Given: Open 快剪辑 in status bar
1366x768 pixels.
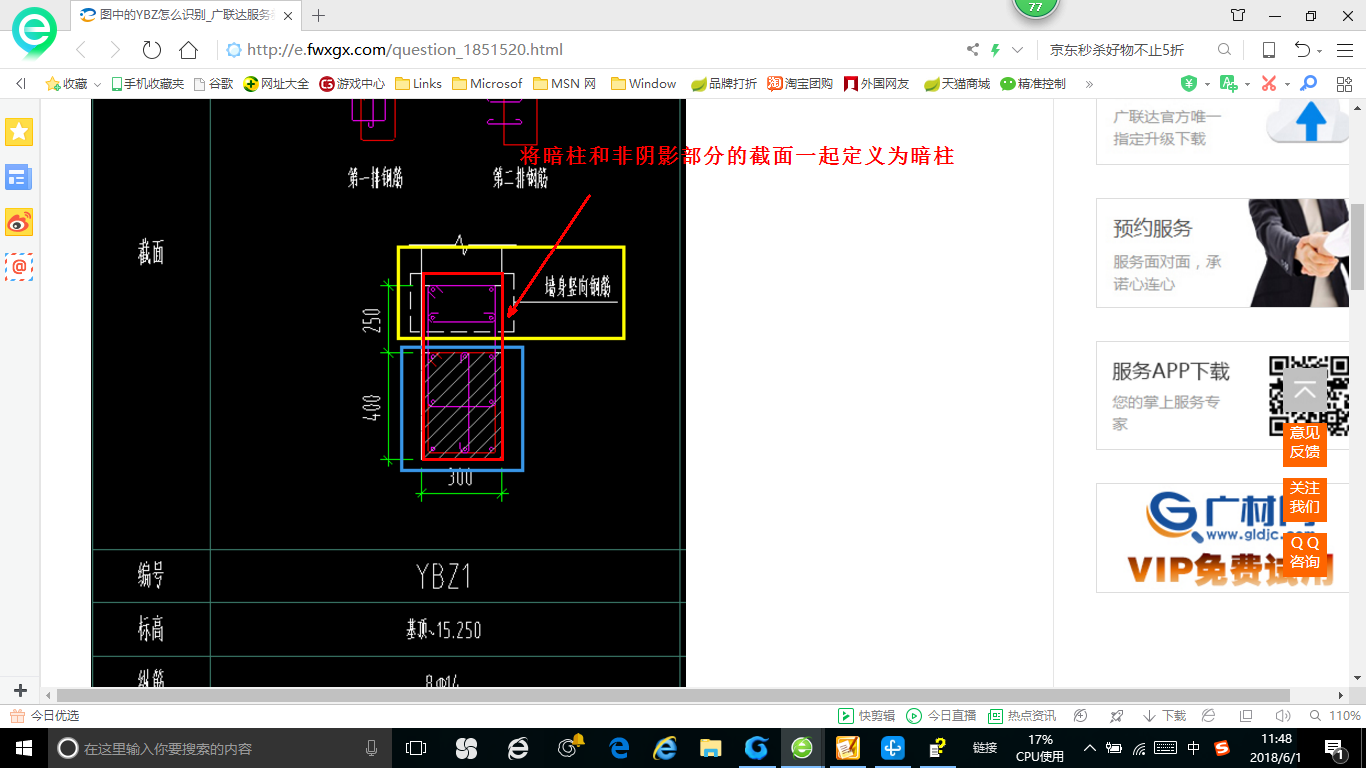Looking at the screenshot, I should [866, 716].
